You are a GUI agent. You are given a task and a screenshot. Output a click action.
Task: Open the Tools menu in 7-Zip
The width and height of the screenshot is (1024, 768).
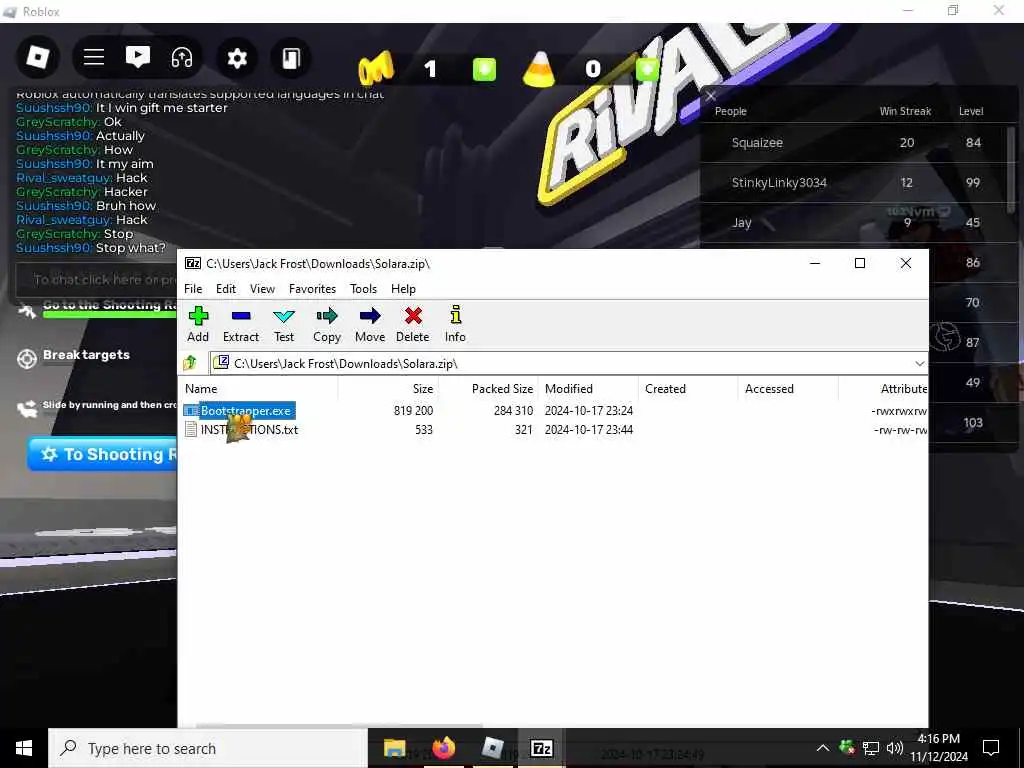pyautogui.click(x=363, y=289)
